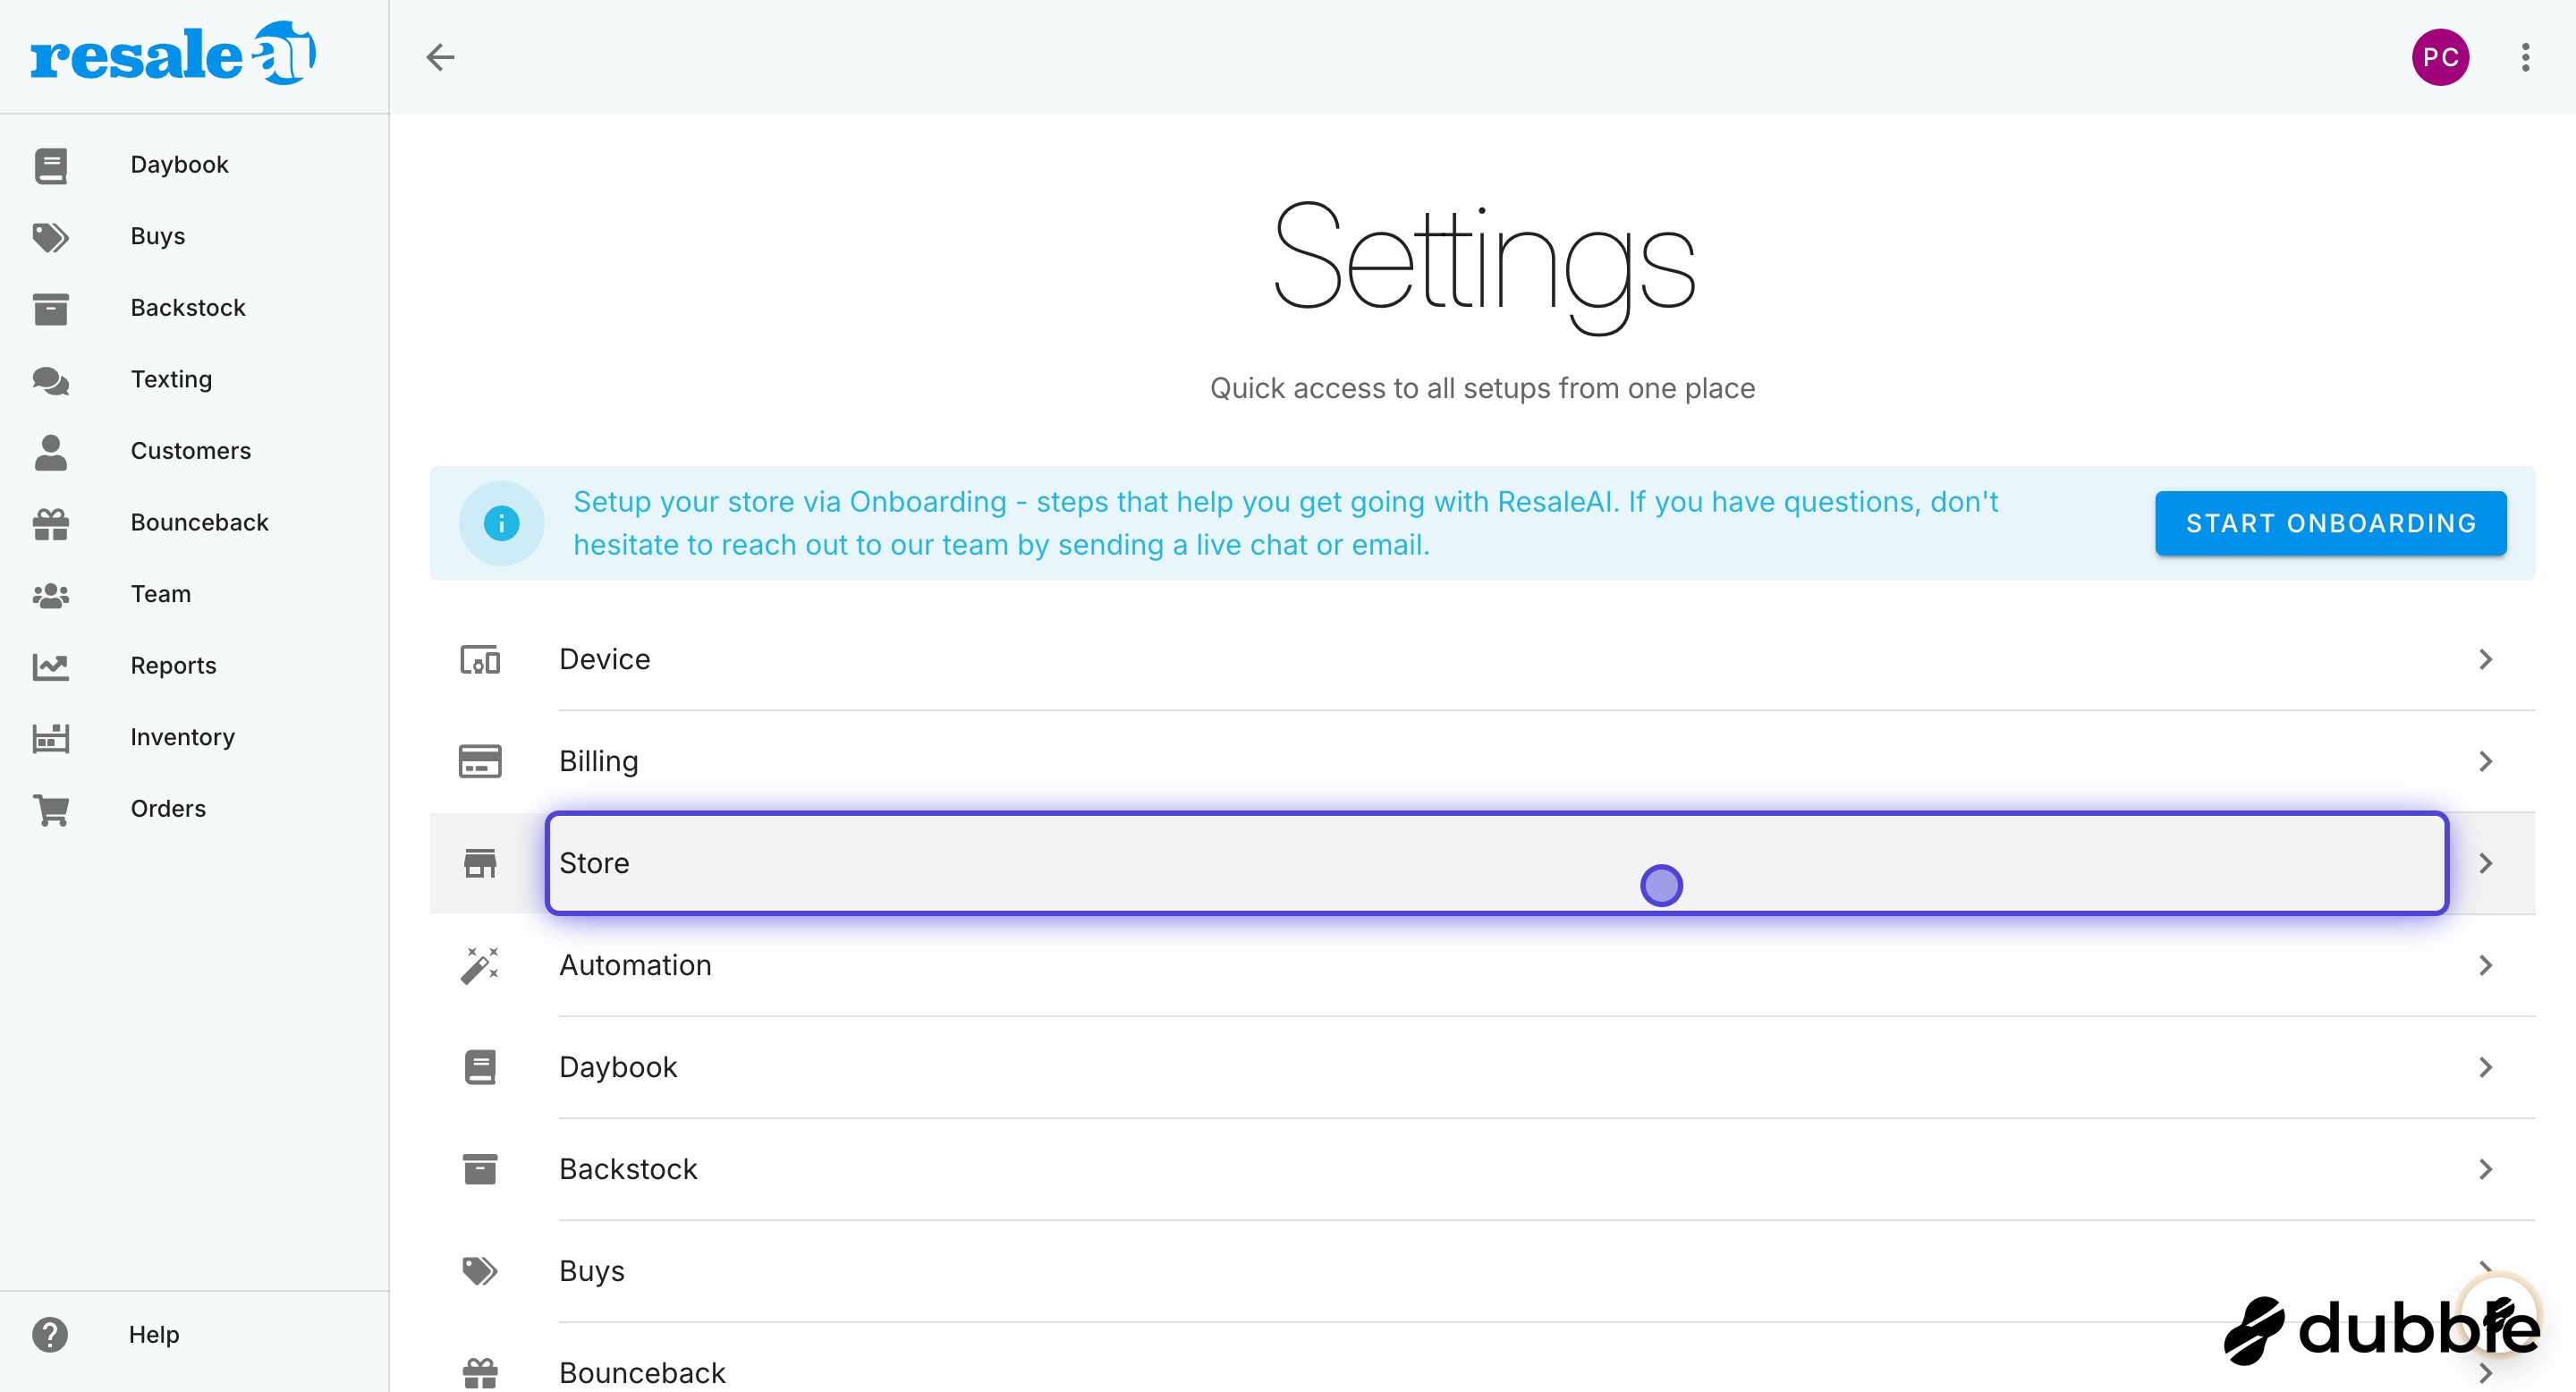Click 'Quick access to all setups' subtitle
This screenshot has width=2576, height=1392.
pyautogui.click(x=1483, y=388)
